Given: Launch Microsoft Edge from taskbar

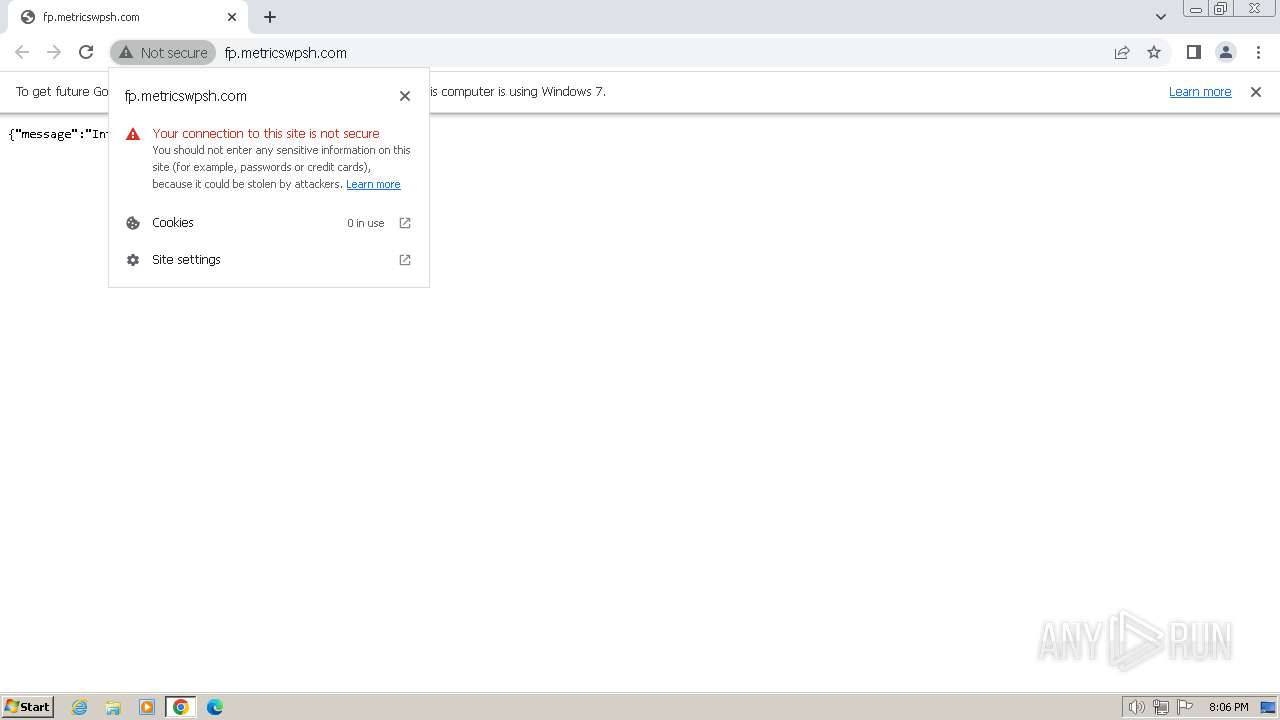Looking at the screenshot, I should (215, 707).
